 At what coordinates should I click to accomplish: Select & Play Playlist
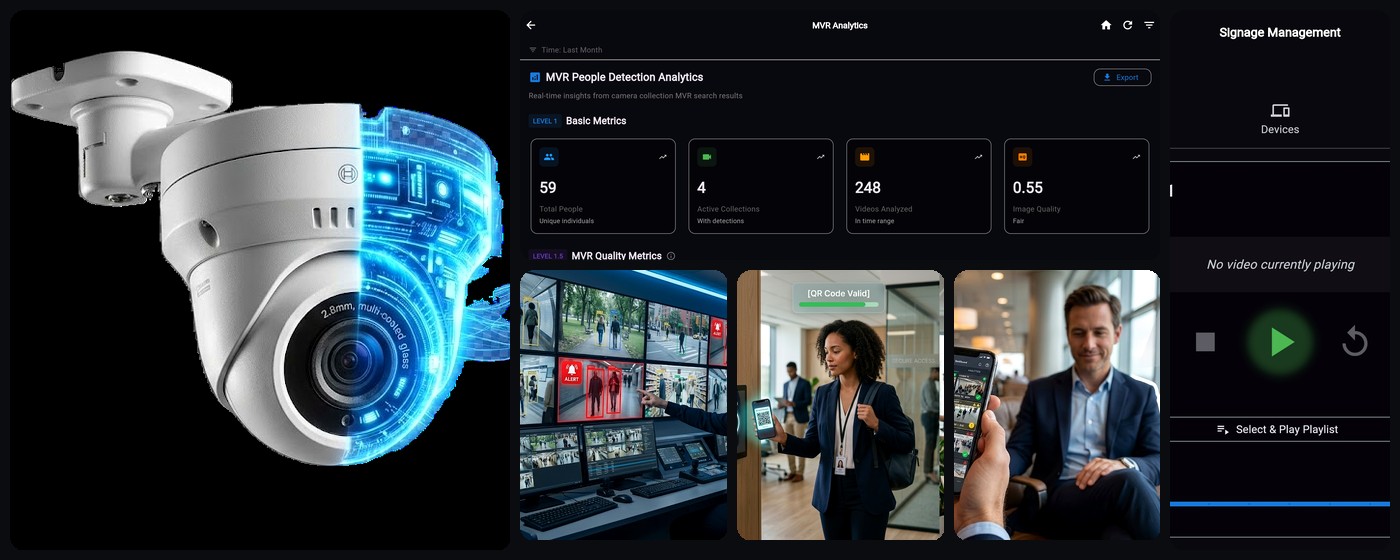pos(1278,429)
